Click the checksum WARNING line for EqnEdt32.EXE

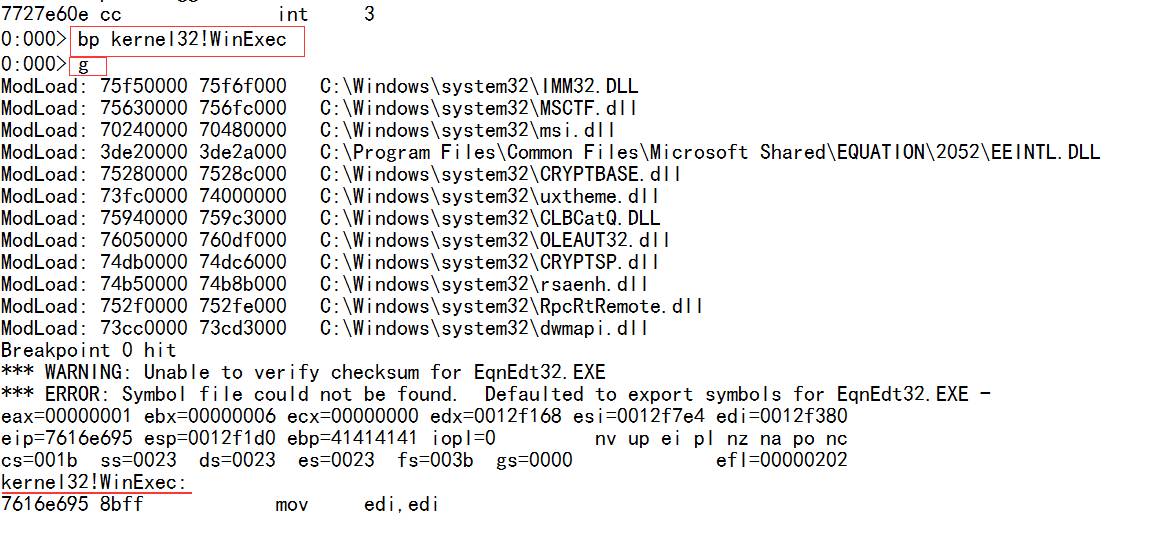303,372
